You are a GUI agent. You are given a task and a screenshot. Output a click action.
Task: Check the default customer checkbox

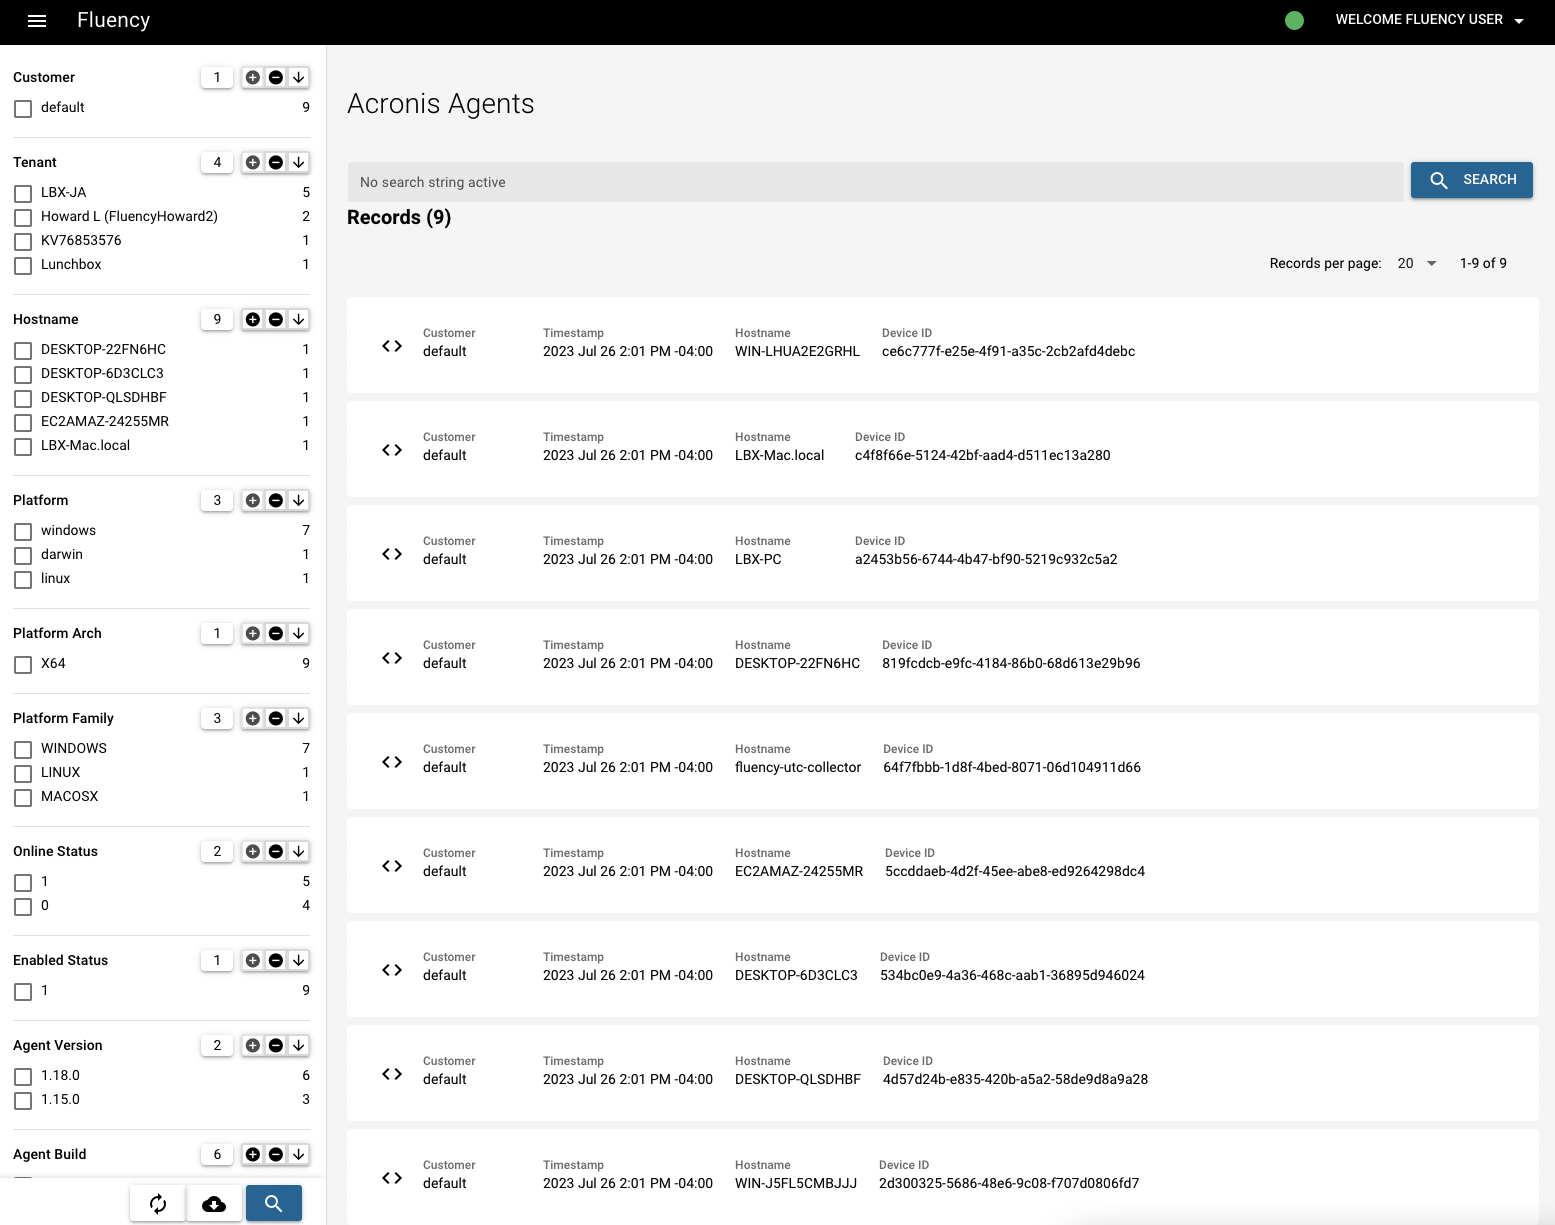23,108
